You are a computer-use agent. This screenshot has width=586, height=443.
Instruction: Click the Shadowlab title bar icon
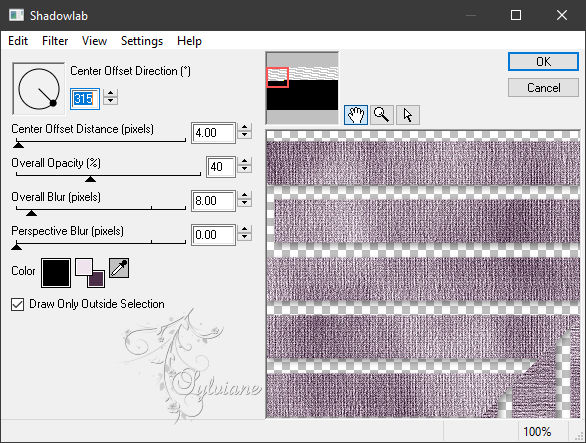(x=16, y=15)
